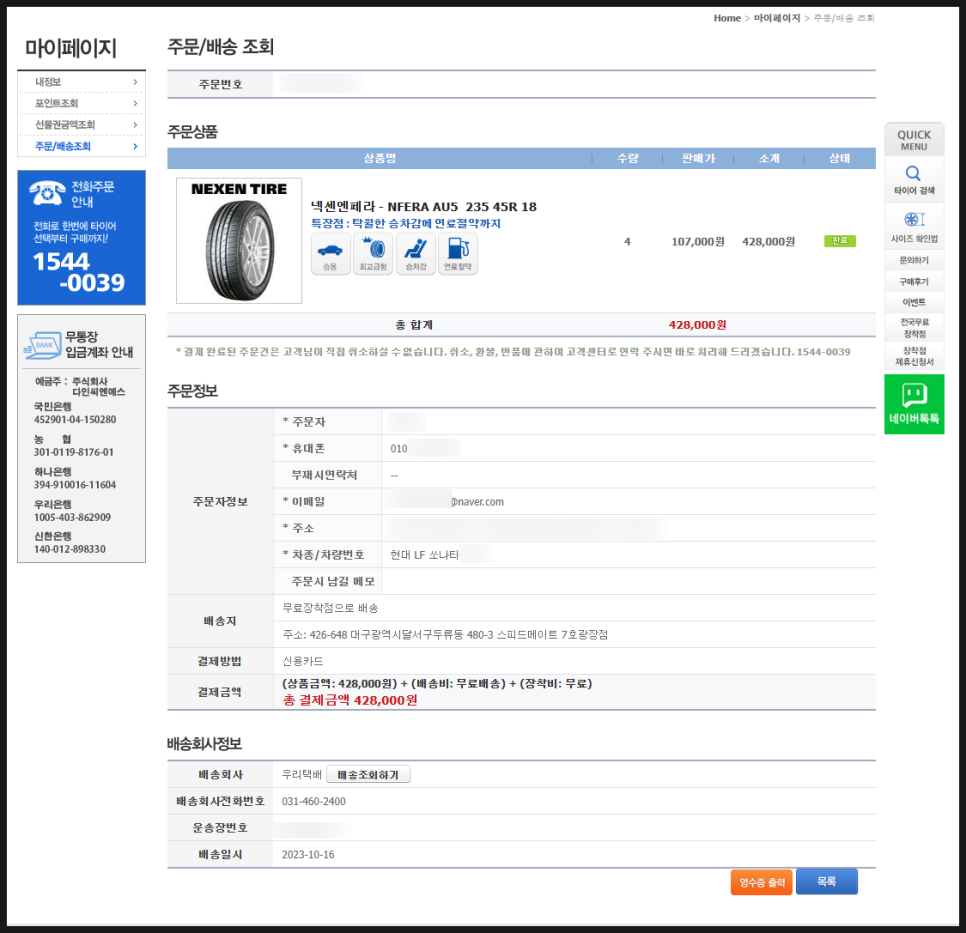The image size is (966, 933).
Task: Click the fuel saving (연료절약) feature icon
Action: [458, 253]
